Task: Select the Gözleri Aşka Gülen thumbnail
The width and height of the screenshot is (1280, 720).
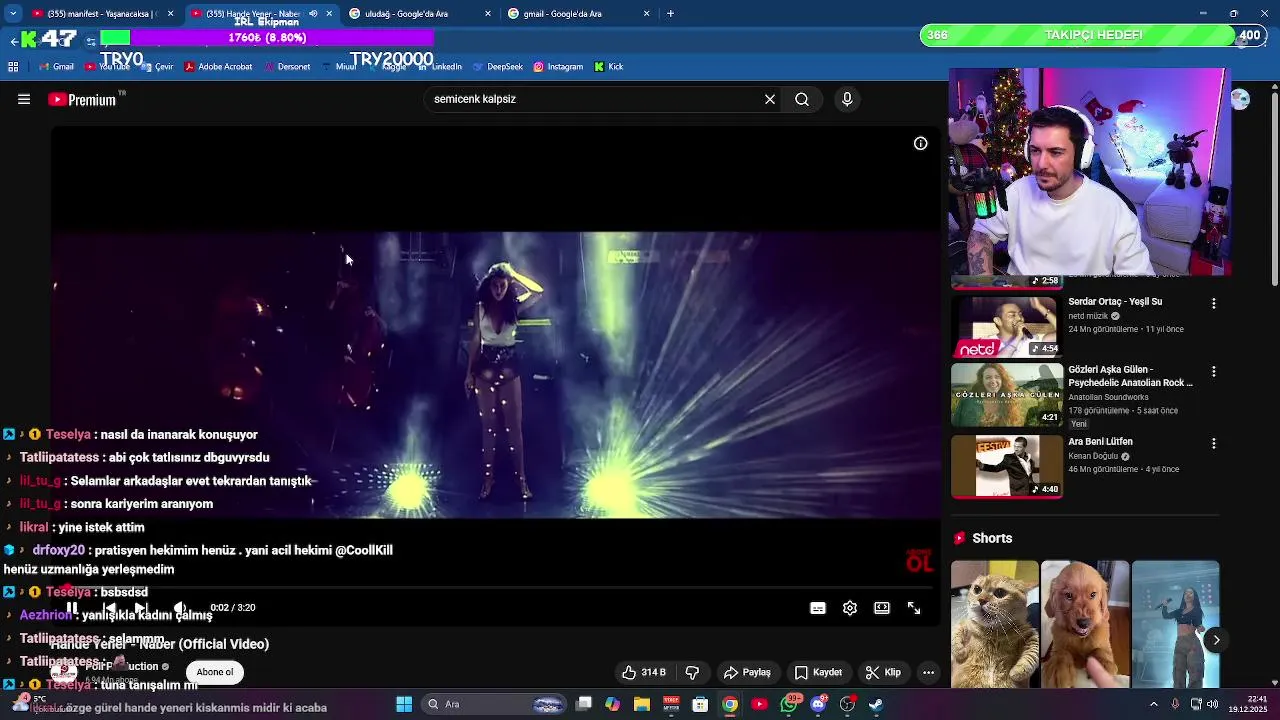Action: click(x=1006, y=394)
